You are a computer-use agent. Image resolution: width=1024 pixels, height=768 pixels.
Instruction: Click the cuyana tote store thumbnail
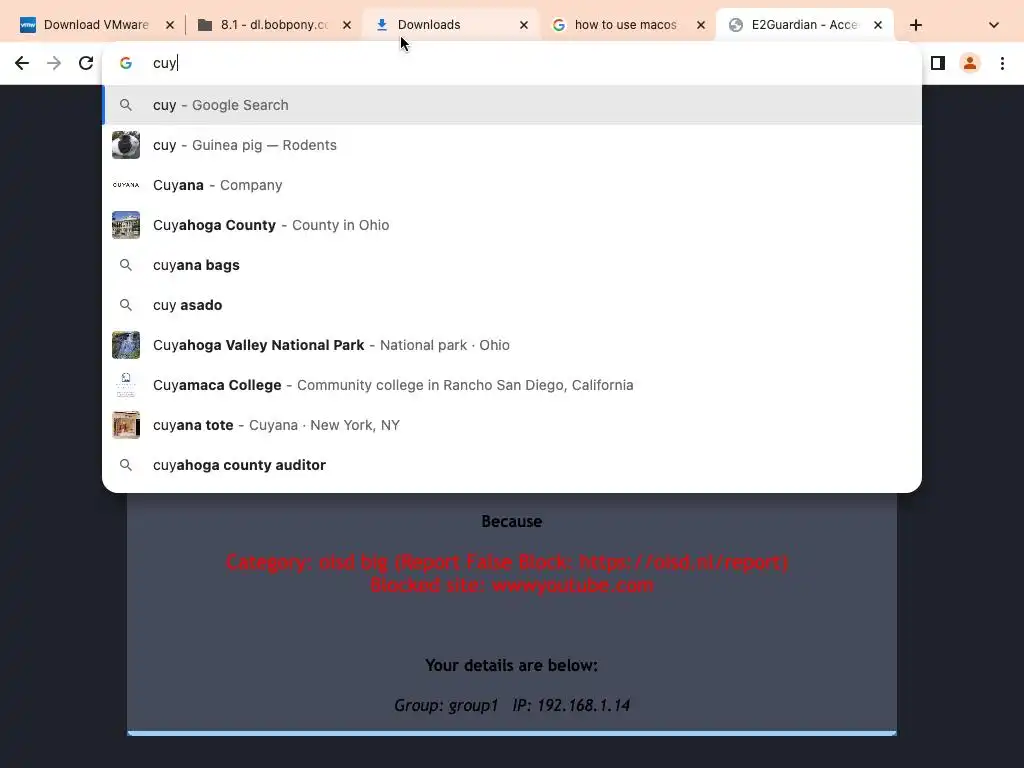[x=126, y=425]
